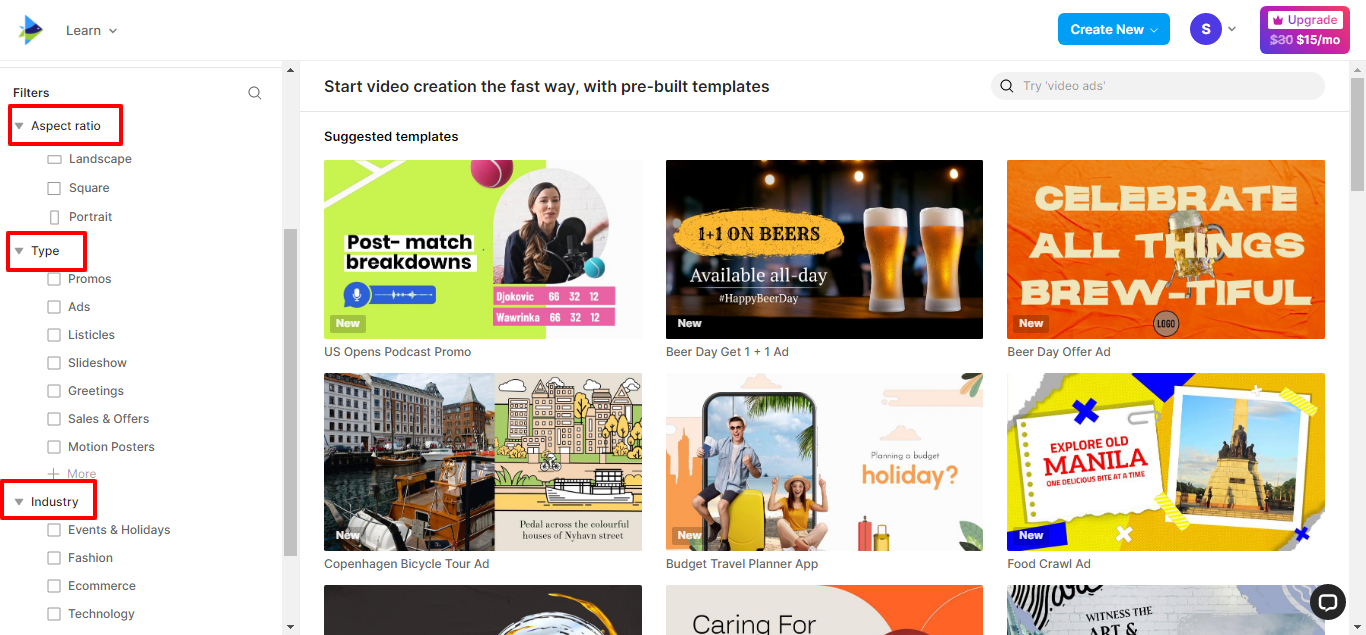Select the 1+1 On Beers template thumbnail
1366x635 pixels.
[824, 249]
